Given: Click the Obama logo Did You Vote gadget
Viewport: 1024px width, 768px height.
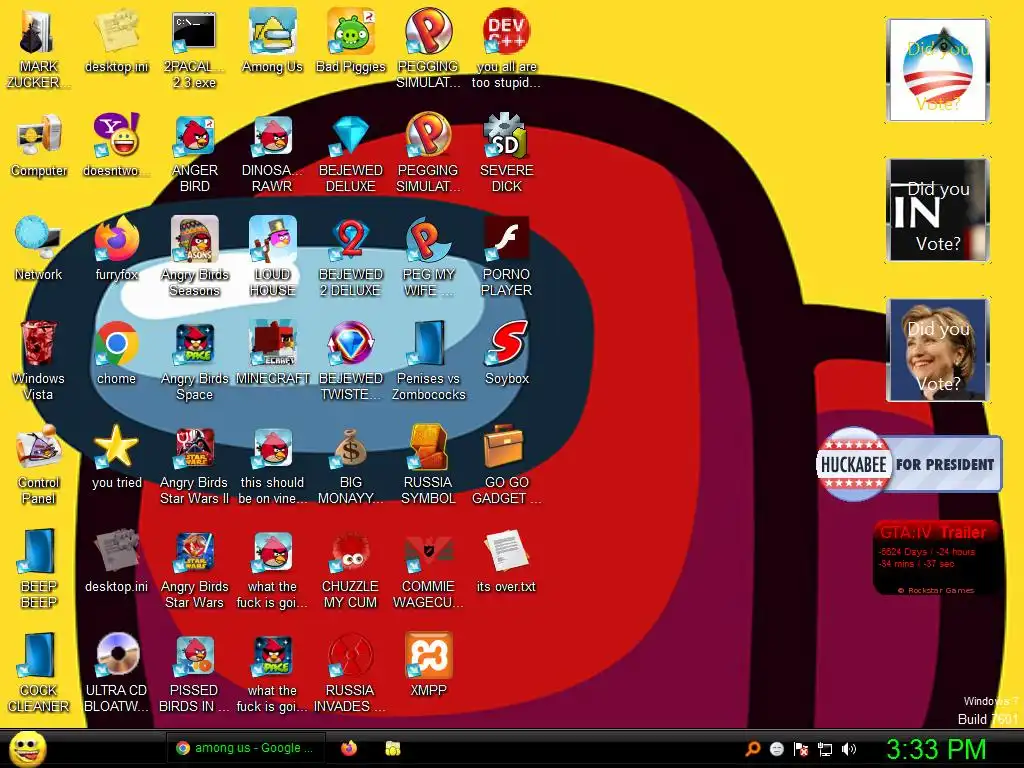Looking at the screenshot, I should click(x=938, y=70).
